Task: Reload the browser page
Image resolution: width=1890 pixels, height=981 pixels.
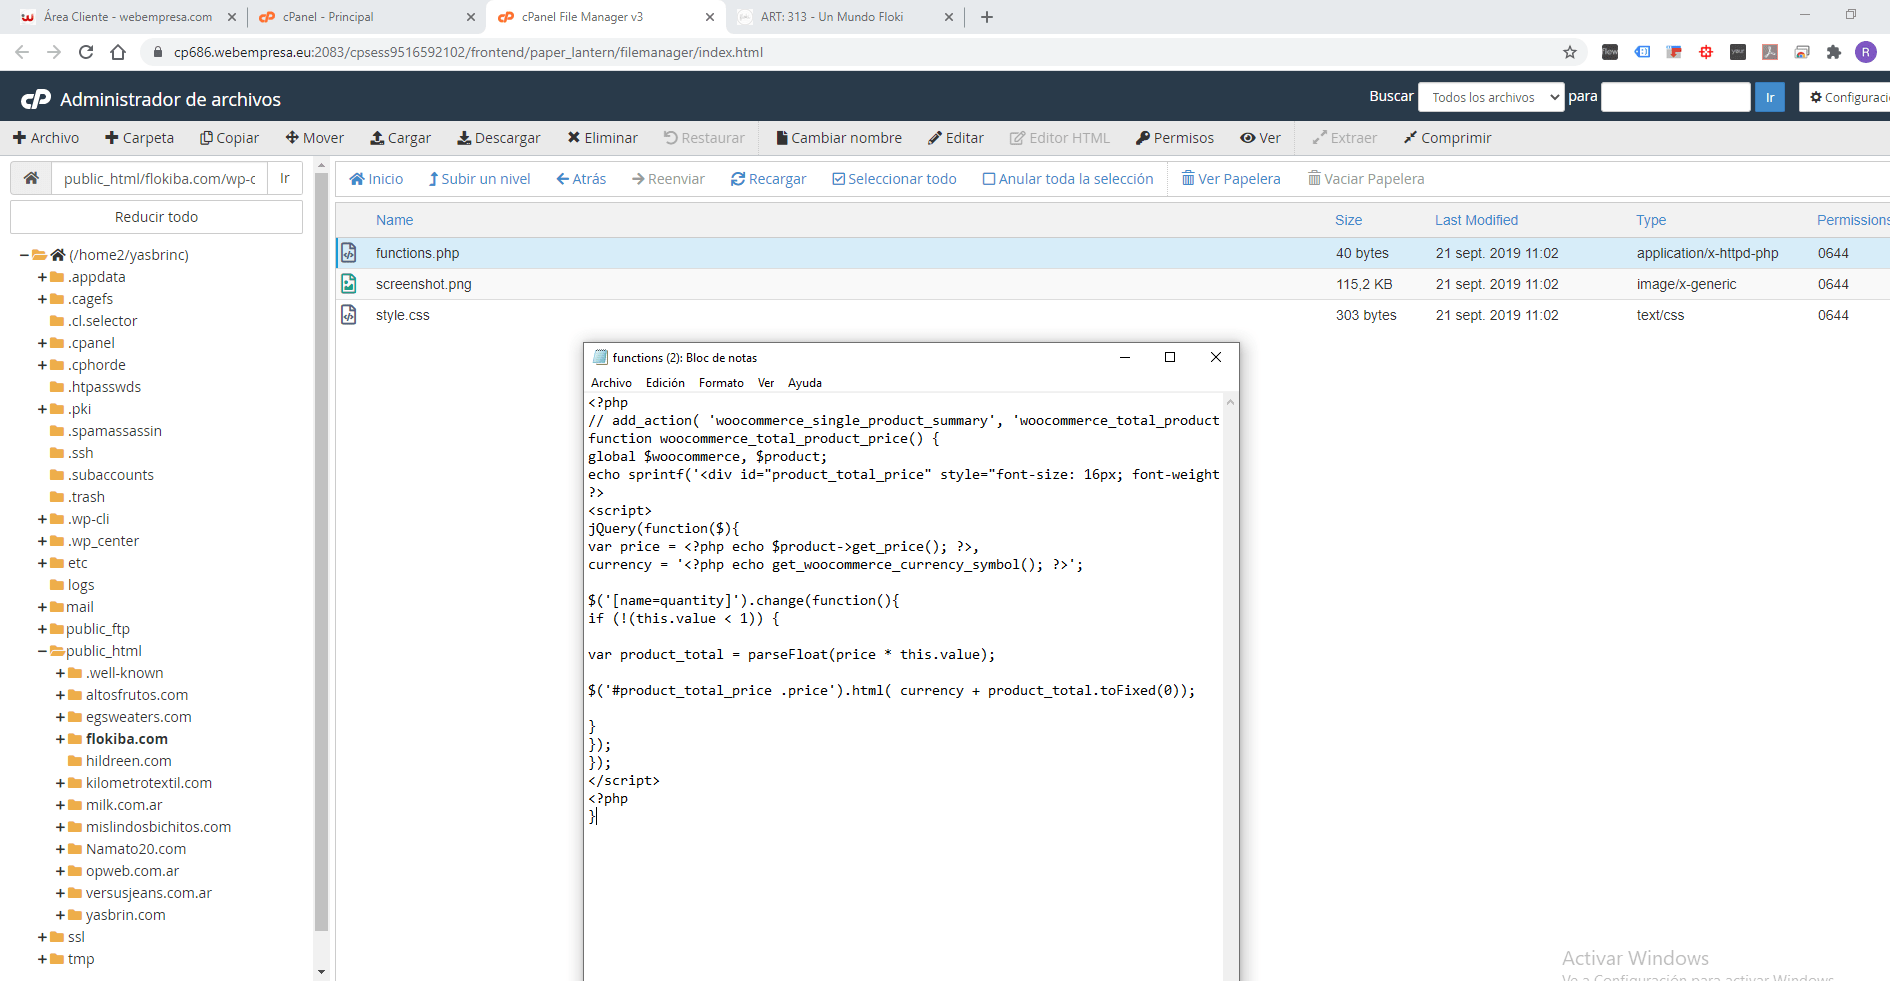Action: point(86,52)
